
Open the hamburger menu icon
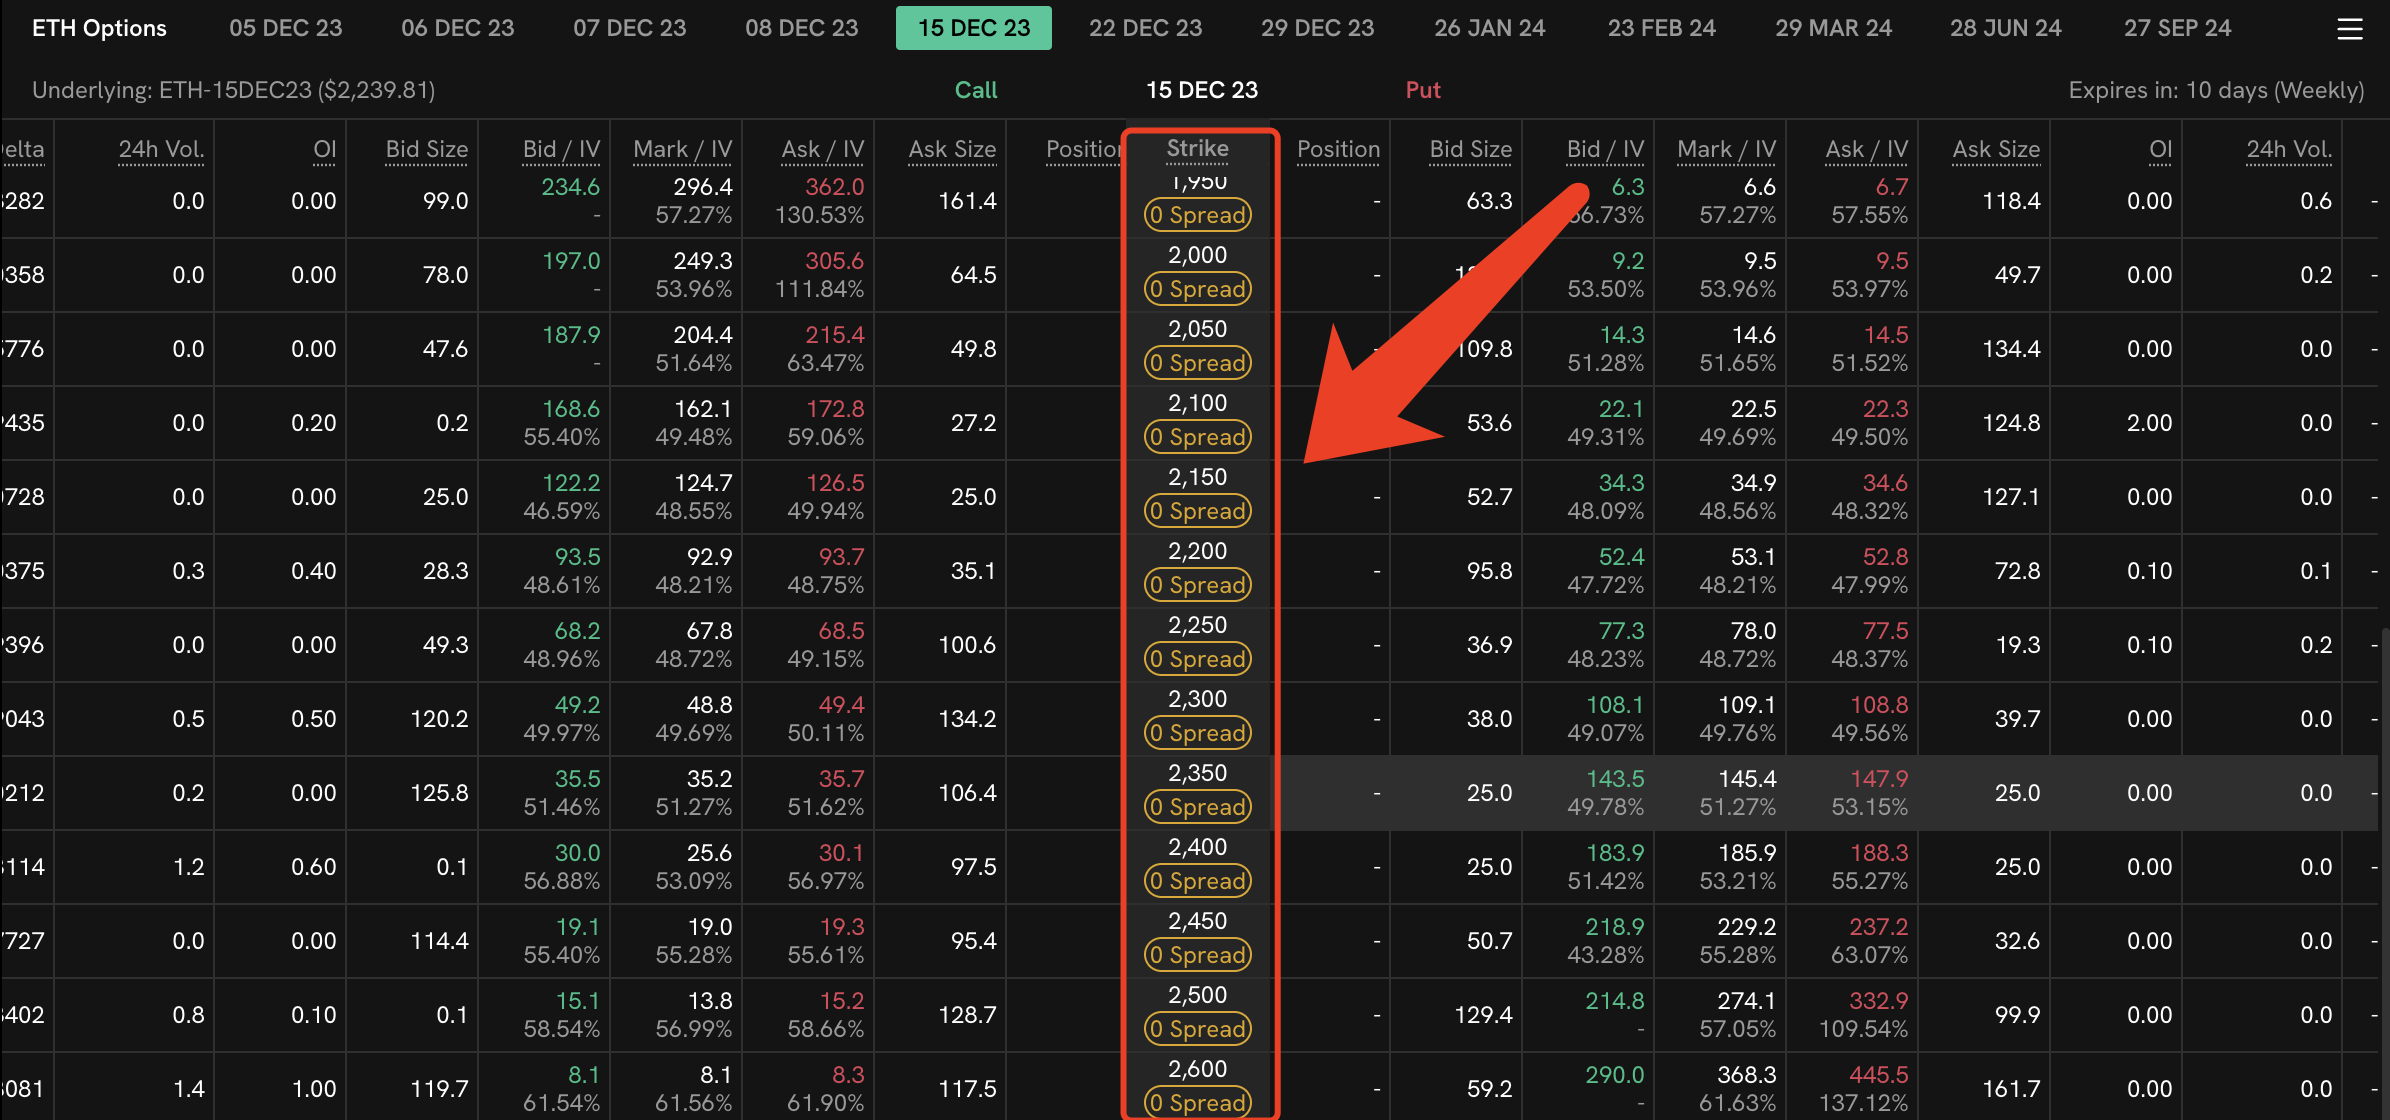(2349, 29)
